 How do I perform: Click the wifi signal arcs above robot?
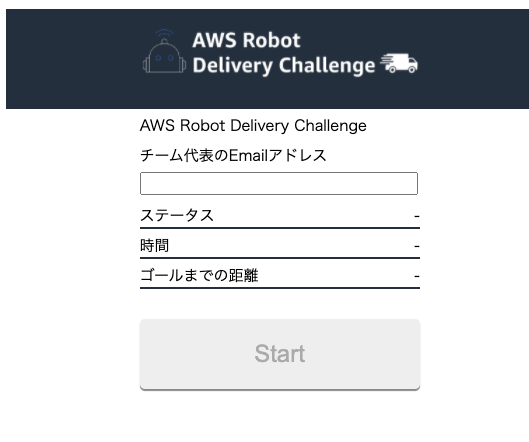click(x=164, y=33)
